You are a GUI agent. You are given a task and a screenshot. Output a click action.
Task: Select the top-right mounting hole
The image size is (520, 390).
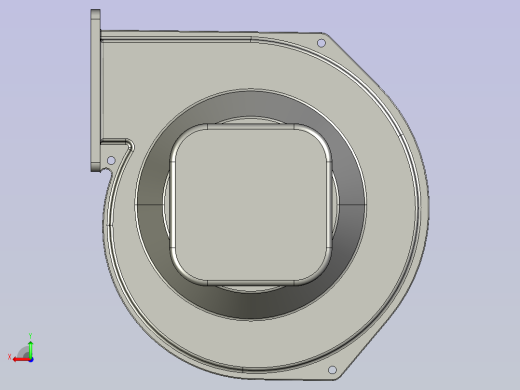[321, 43]
